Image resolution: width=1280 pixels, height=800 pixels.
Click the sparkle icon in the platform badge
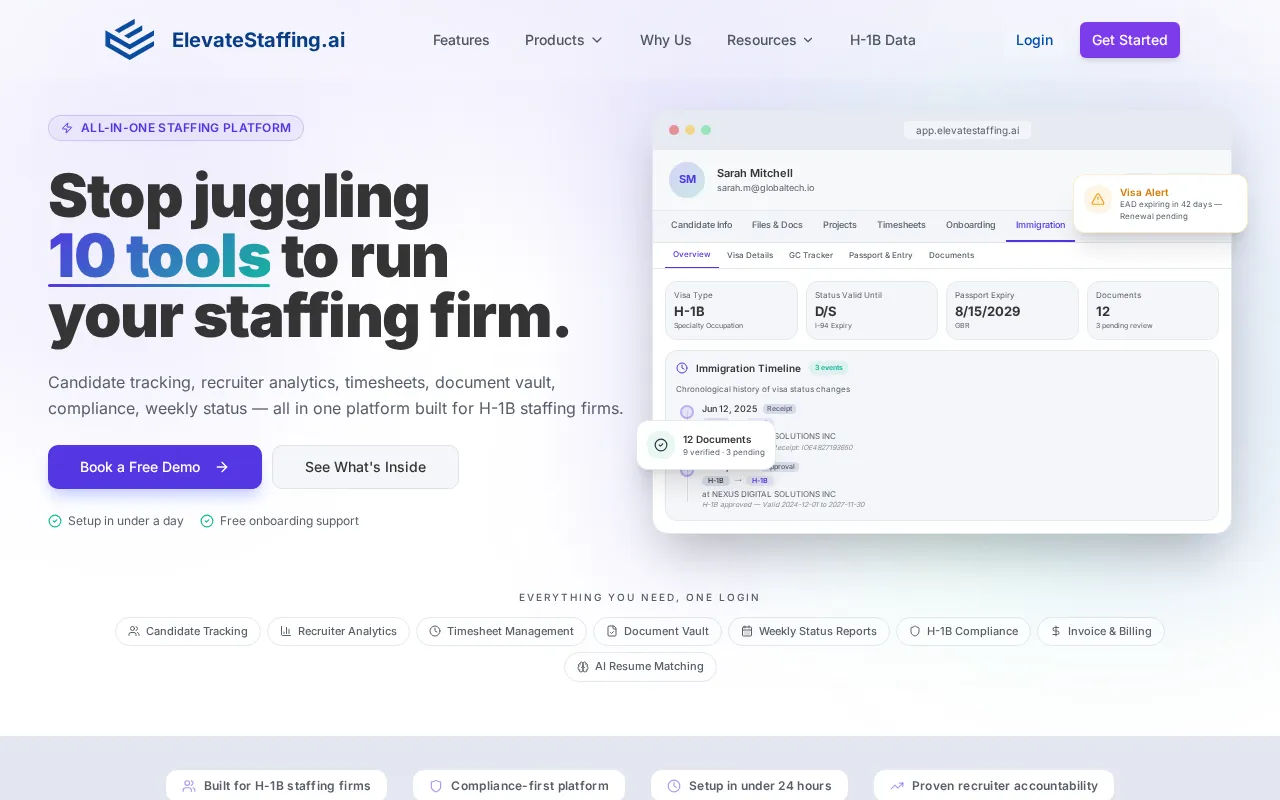pos(67,128)
